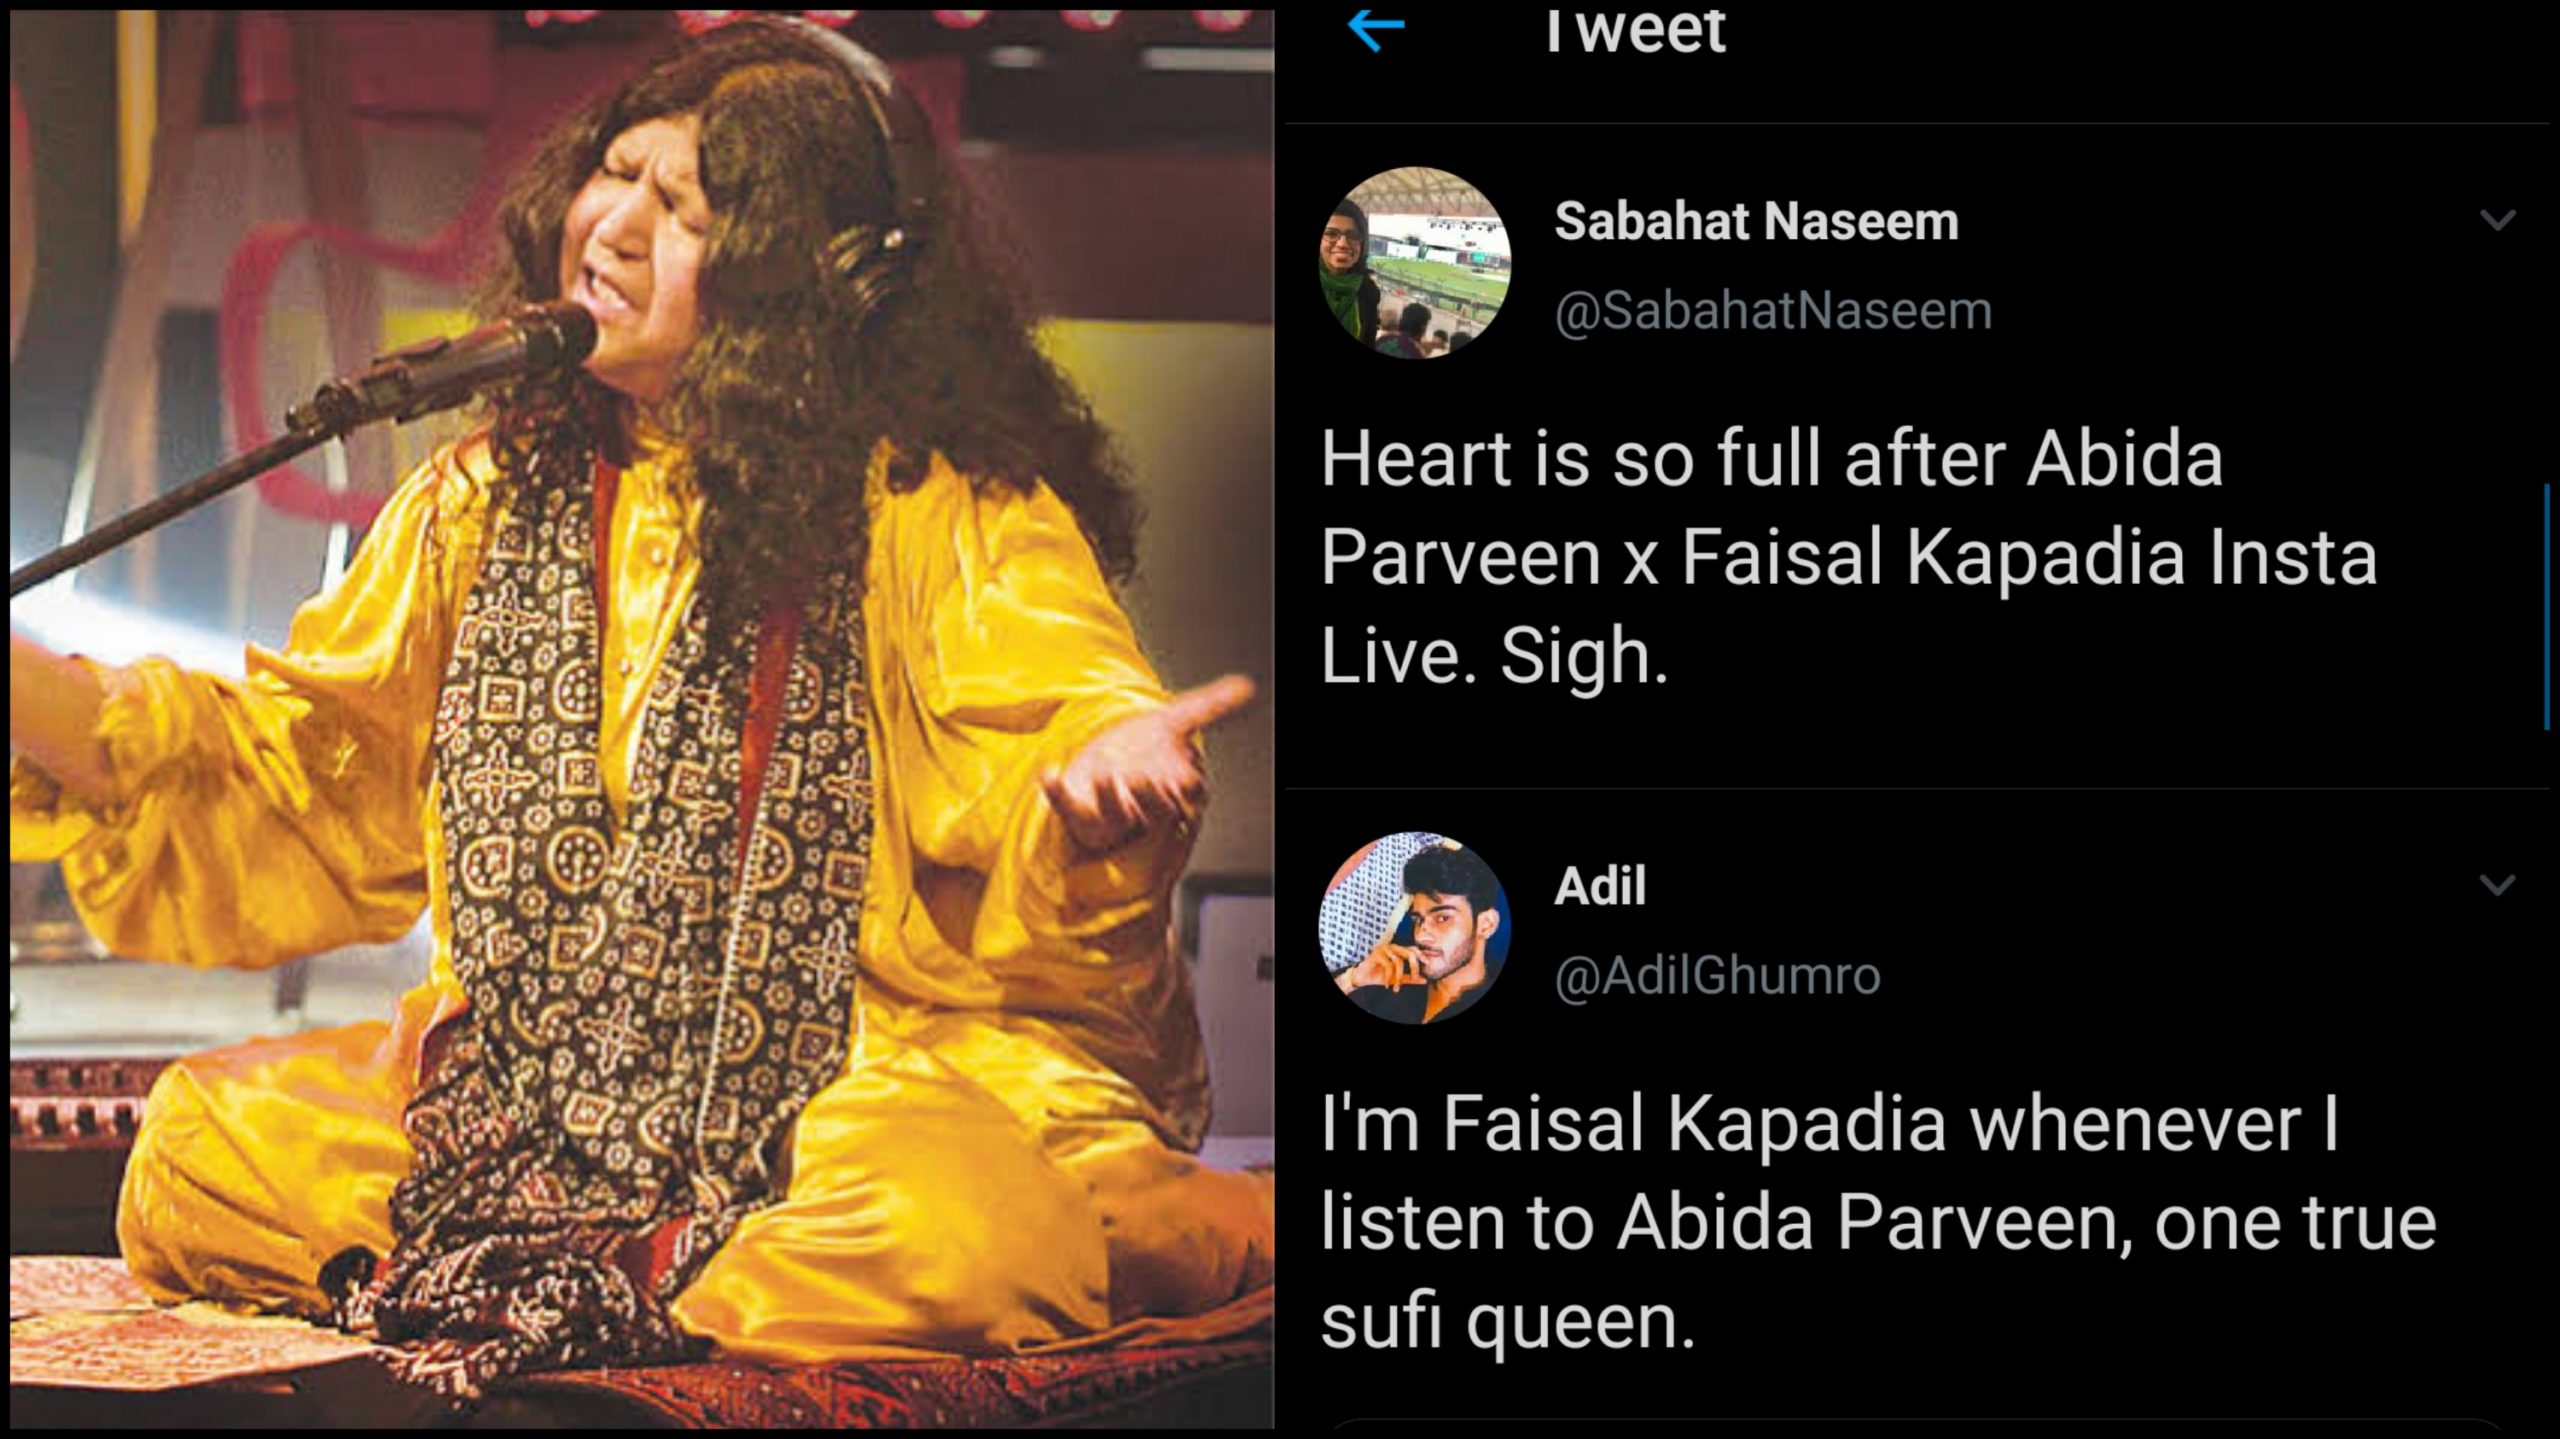
Task: Open the photo of the singer in yellow
Action: (x=640, y=720)
